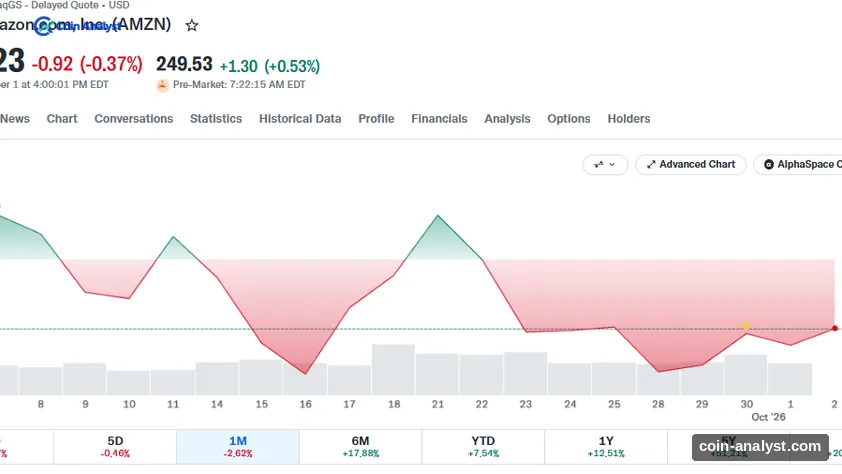Screen dimensions: 842x474
Task: Click the chart peak at date 21
Action: click(x=438, y=216)
